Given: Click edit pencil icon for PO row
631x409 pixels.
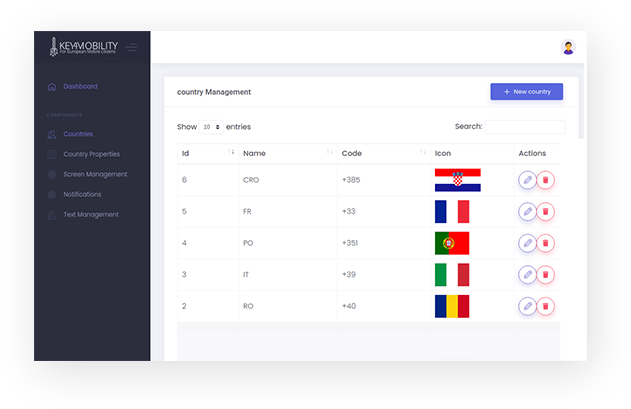Looking at the screenshot, I should tap(527, 243).
